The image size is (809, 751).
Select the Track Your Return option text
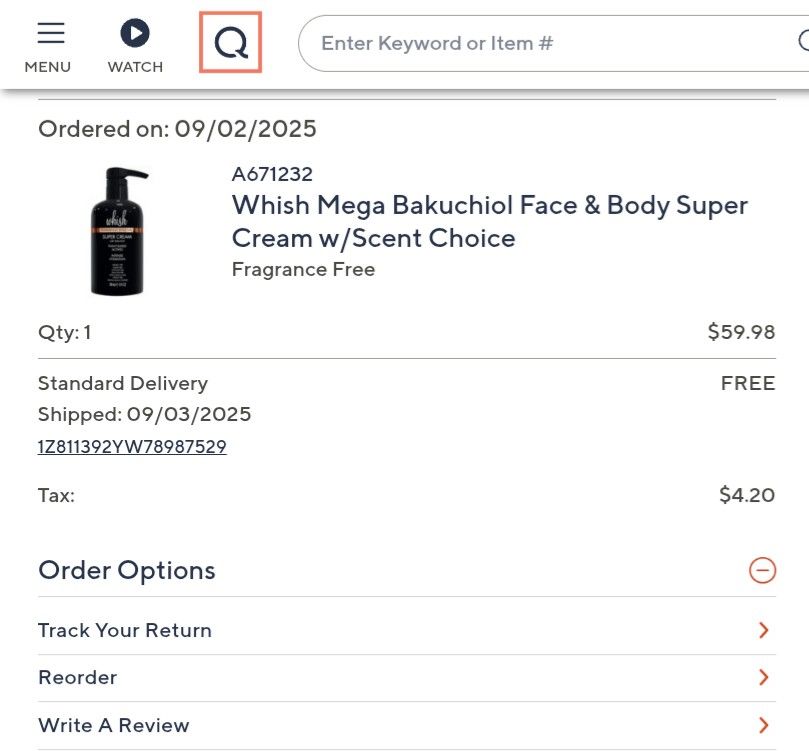[x=125, y=630]
